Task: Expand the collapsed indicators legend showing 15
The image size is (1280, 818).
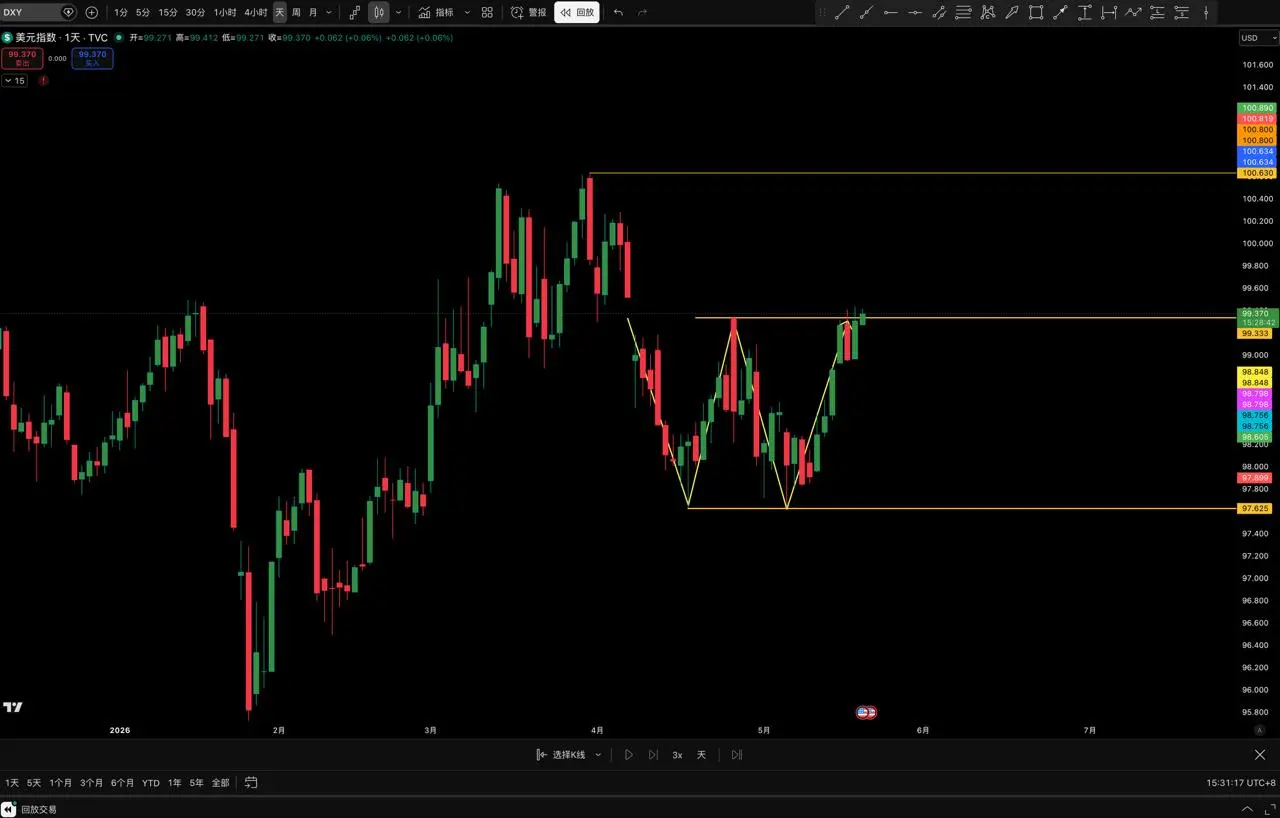Action: pyautogui.click(x=15, y=81)
